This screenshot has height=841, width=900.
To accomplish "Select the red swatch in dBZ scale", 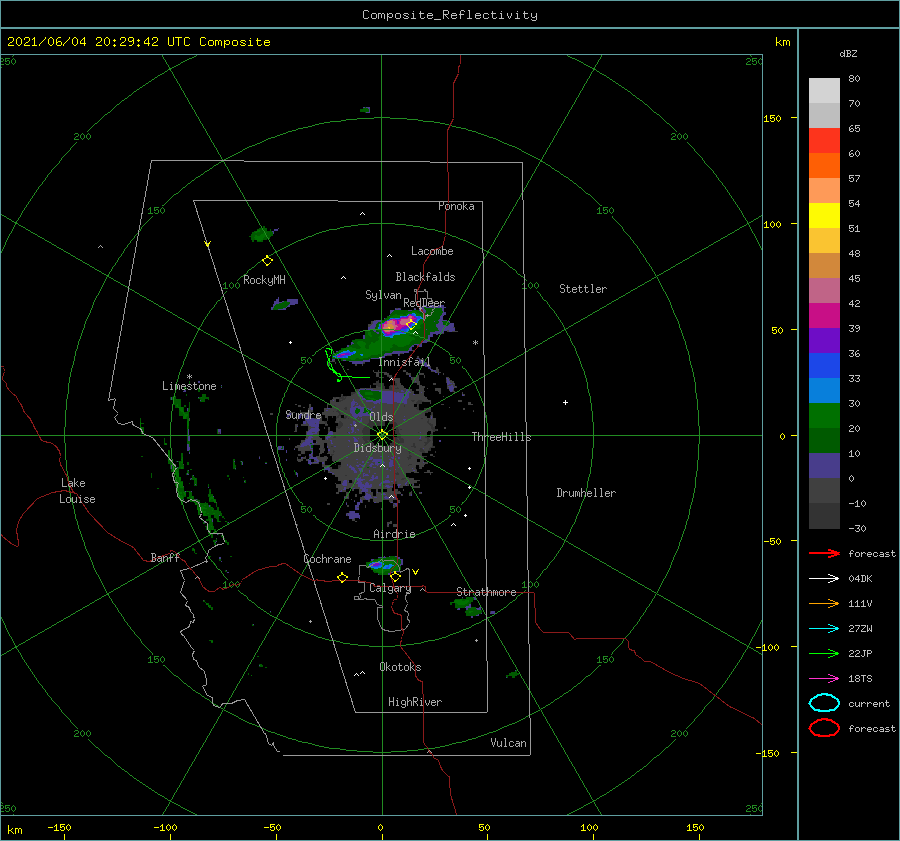I will tap(824, 141).
